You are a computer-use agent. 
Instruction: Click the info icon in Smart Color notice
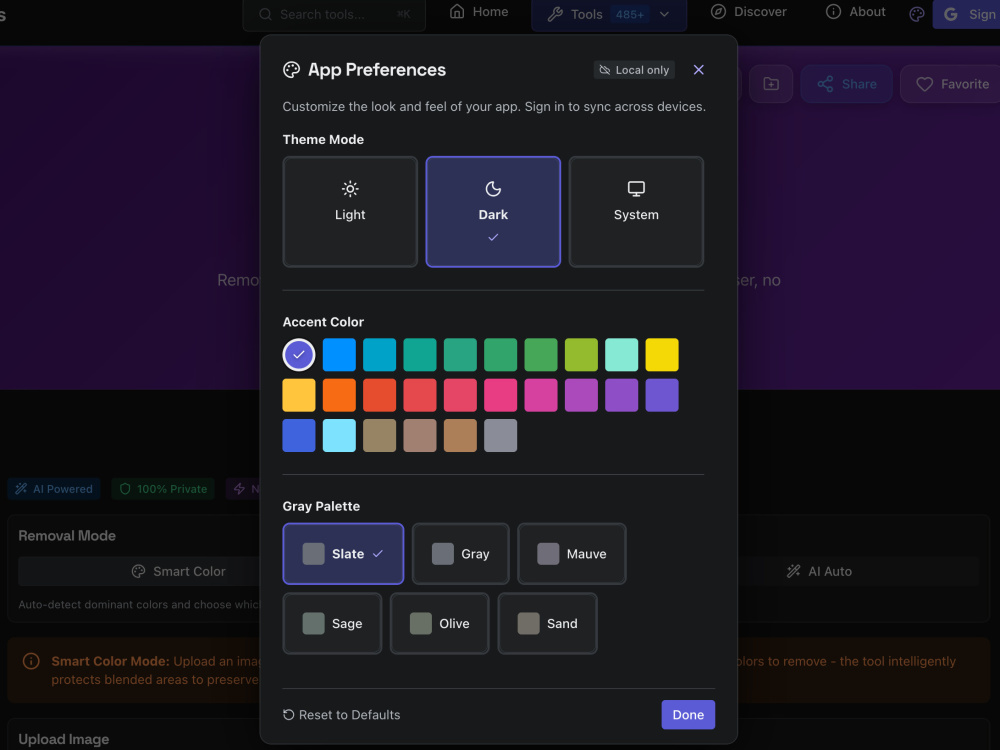pyautogui.click(x=31, y=661)
